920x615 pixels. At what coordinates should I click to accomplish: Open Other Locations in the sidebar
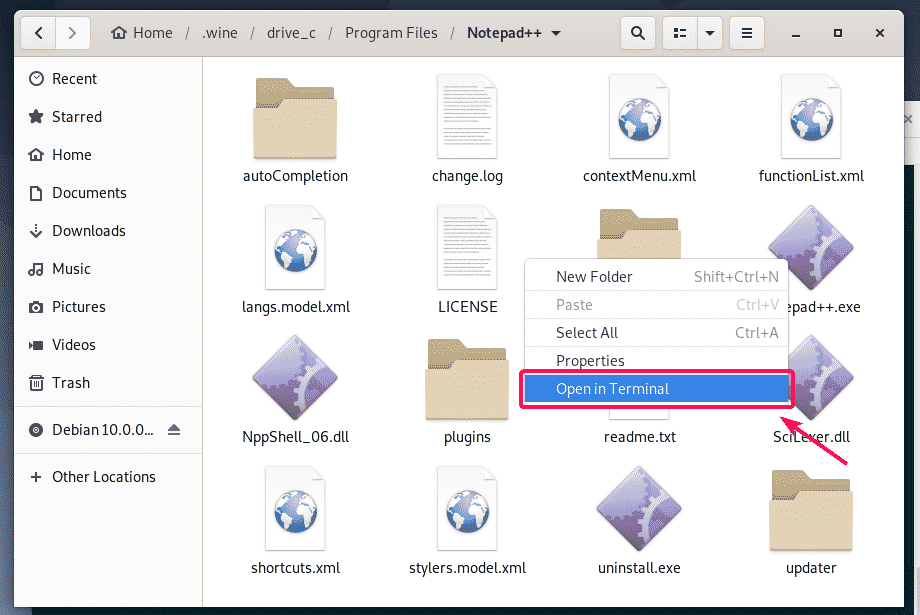[109, 477]
